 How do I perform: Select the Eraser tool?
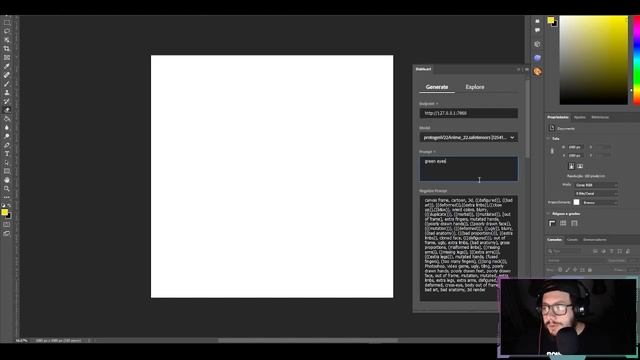tap(7, 110)
